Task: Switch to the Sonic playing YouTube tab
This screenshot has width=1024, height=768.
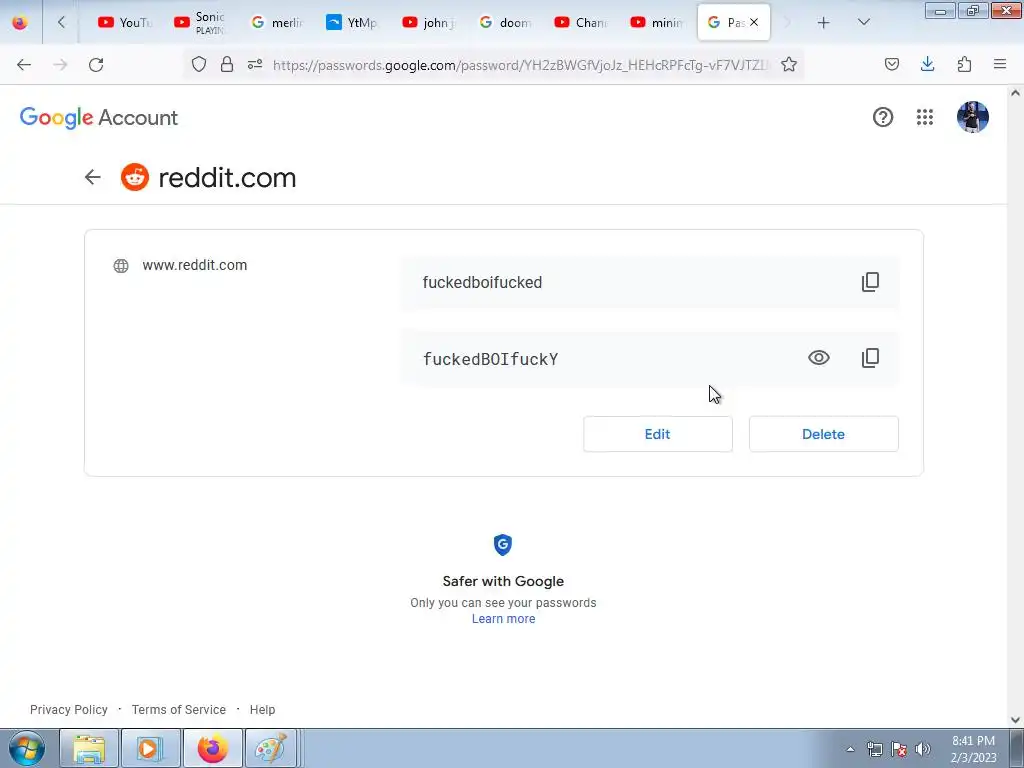Action: [x=200, y=22]
